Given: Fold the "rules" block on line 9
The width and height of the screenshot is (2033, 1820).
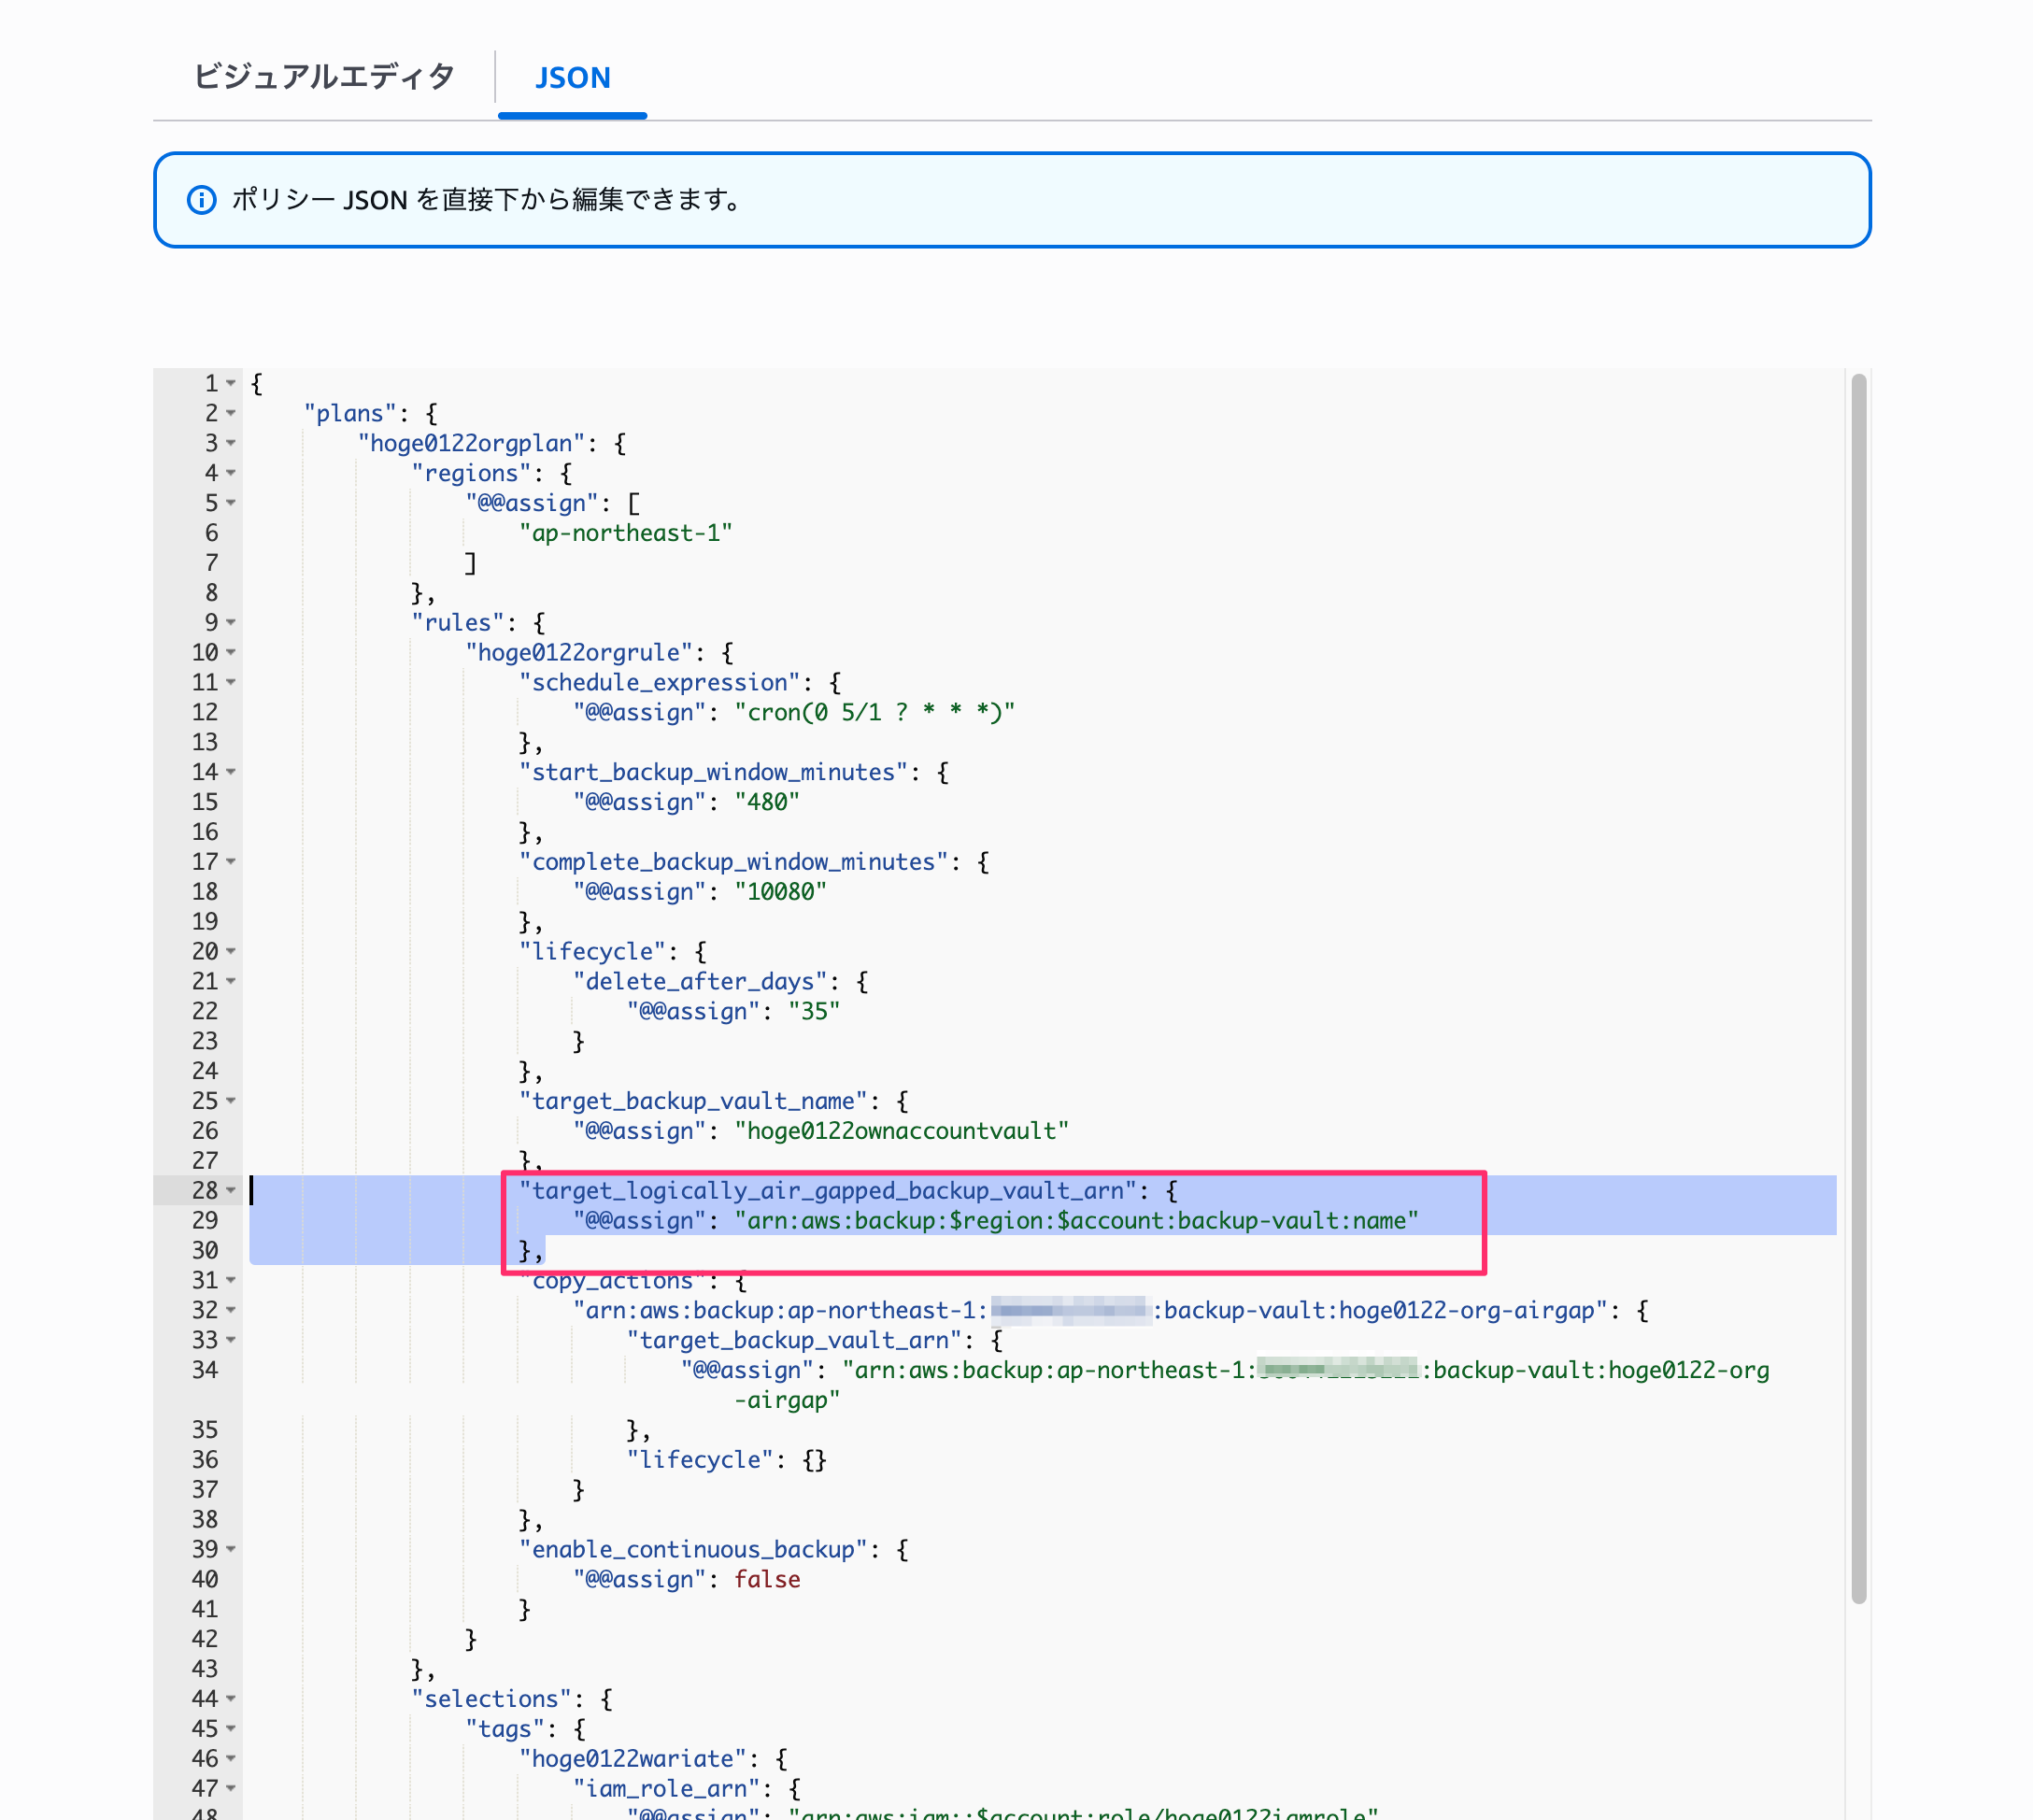Looking at the screenshot, I should pos(231,622).
